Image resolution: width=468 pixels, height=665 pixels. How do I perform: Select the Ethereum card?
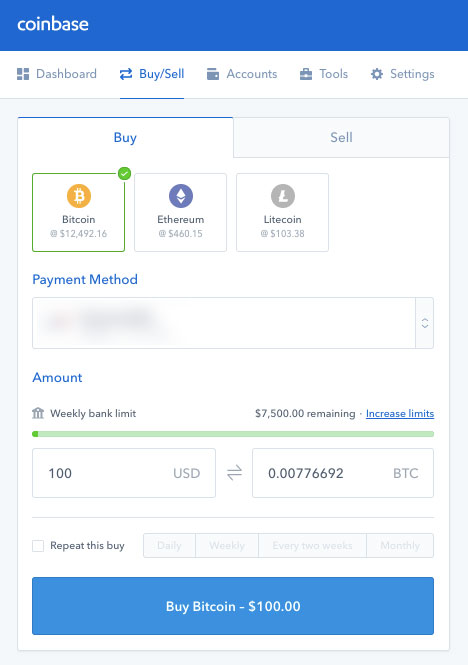pos(181,212)
